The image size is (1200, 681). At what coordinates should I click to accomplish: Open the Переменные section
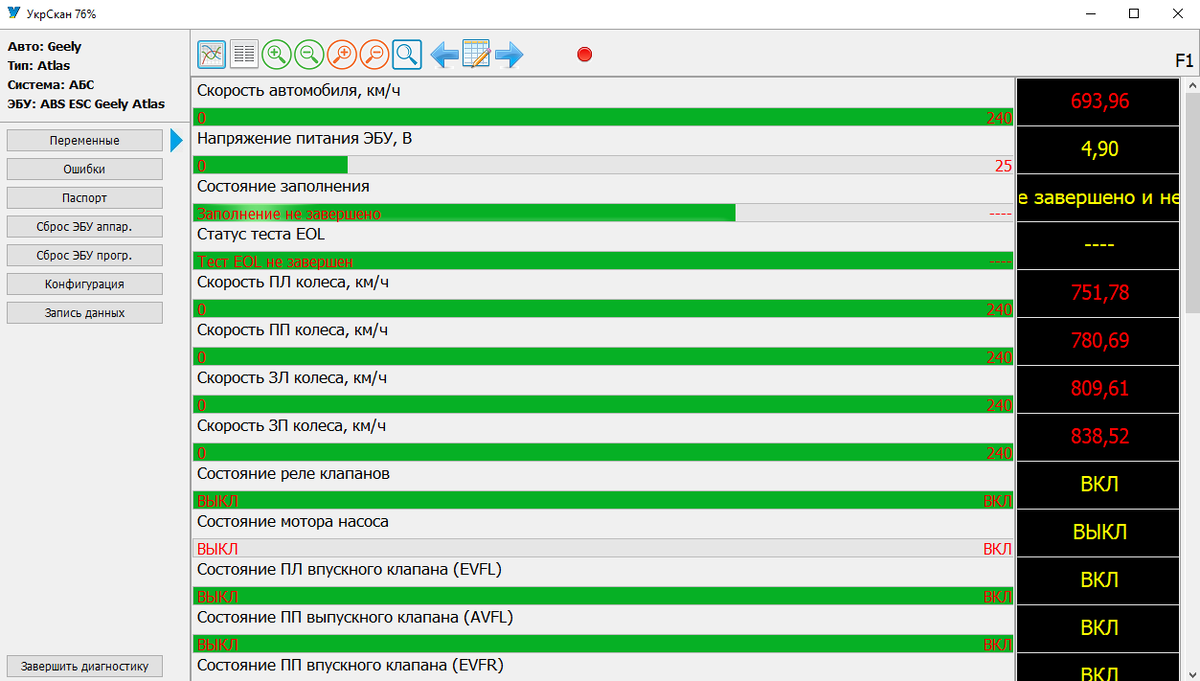[85, 141]
